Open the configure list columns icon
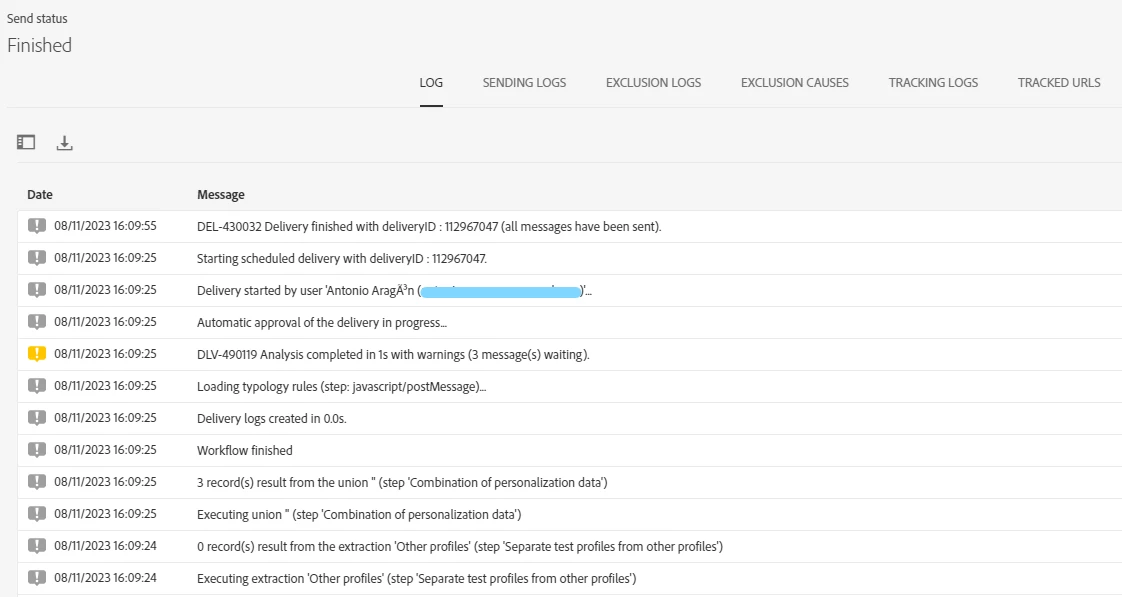The image size is (1122, 597). pos(26,142)
